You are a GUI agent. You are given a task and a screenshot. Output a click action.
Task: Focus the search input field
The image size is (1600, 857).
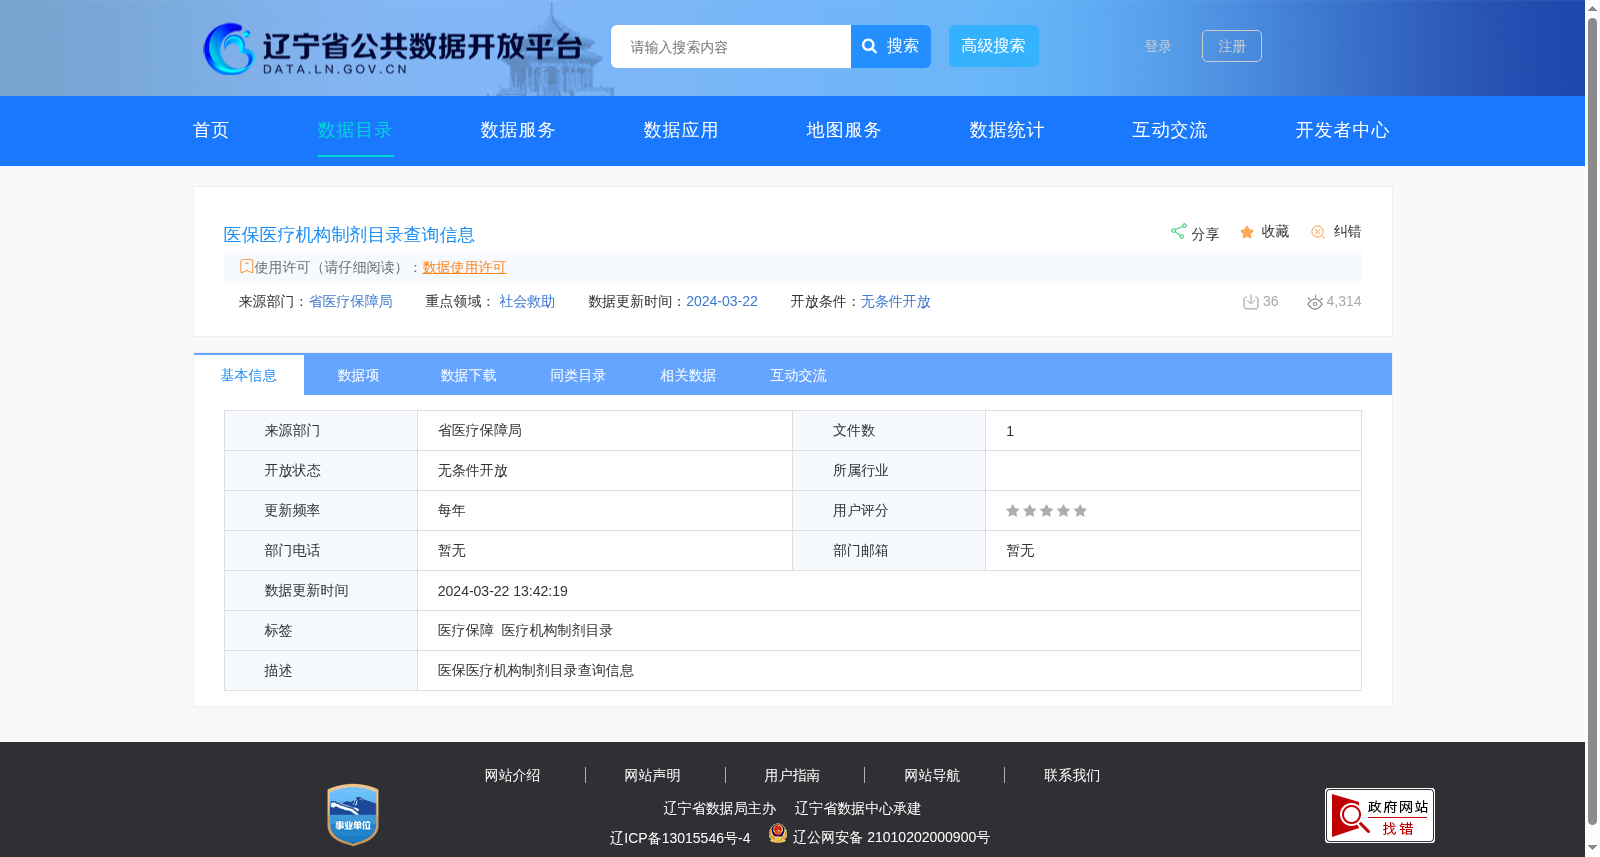pos(731,46)
